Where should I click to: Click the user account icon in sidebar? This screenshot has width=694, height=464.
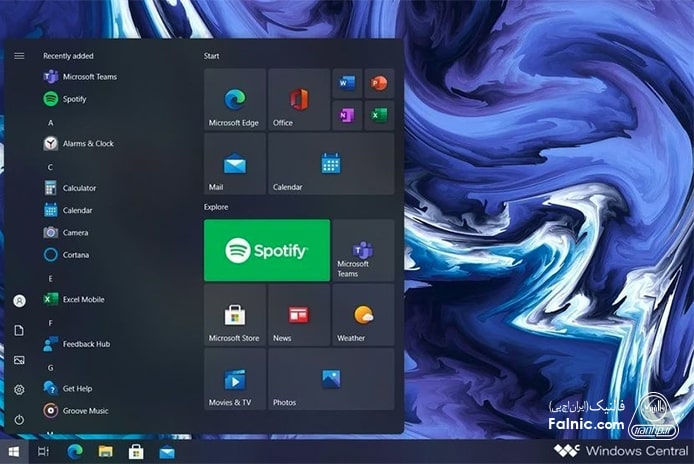19,300
